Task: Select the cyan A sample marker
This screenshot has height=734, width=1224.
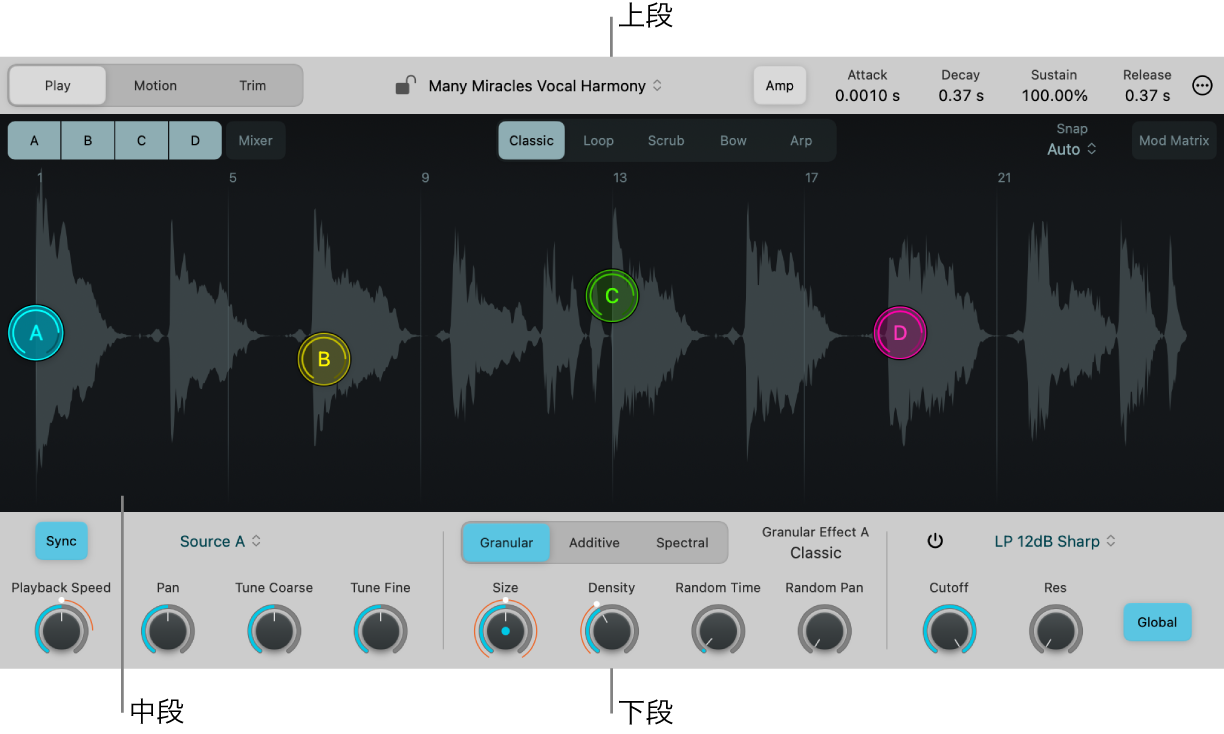Action: point(36,333)
